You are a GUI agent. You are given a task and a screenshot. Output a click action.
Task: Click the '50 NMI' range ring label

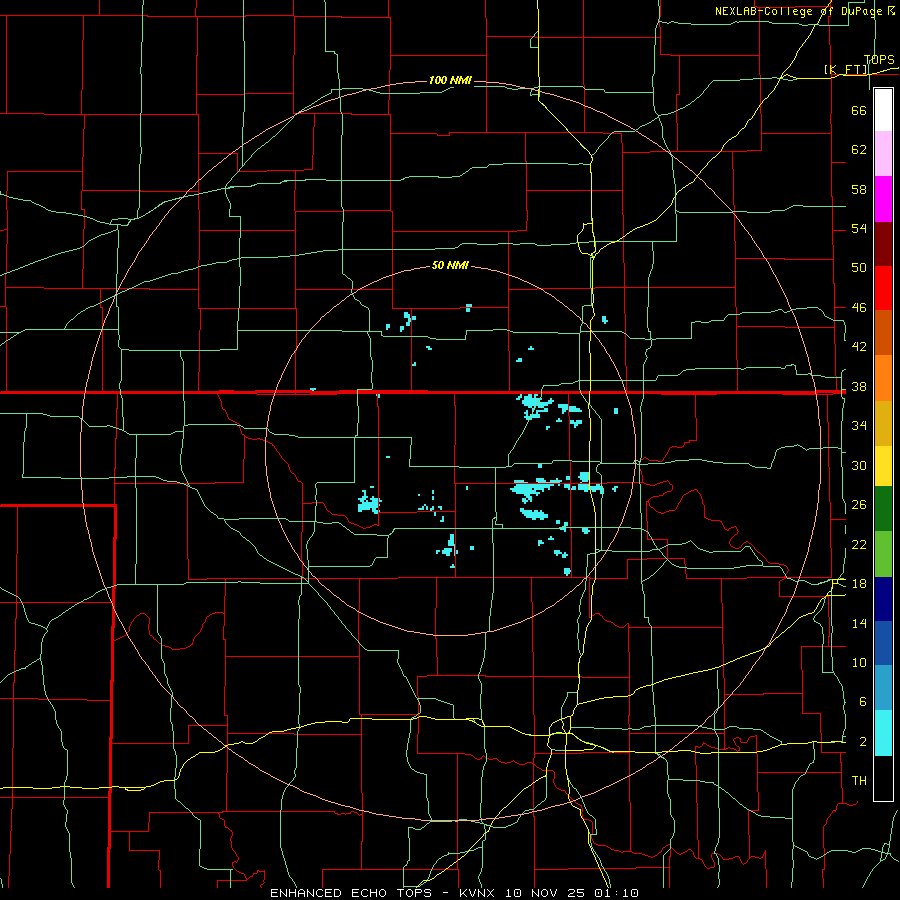point(450,265)
